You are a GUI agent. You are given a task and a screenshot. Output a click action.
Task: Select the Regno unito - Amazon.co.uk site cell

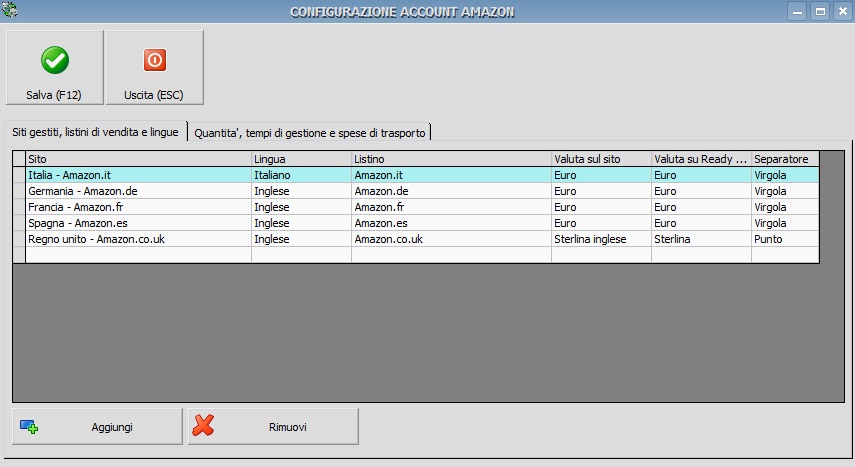[x=138, y=239]
